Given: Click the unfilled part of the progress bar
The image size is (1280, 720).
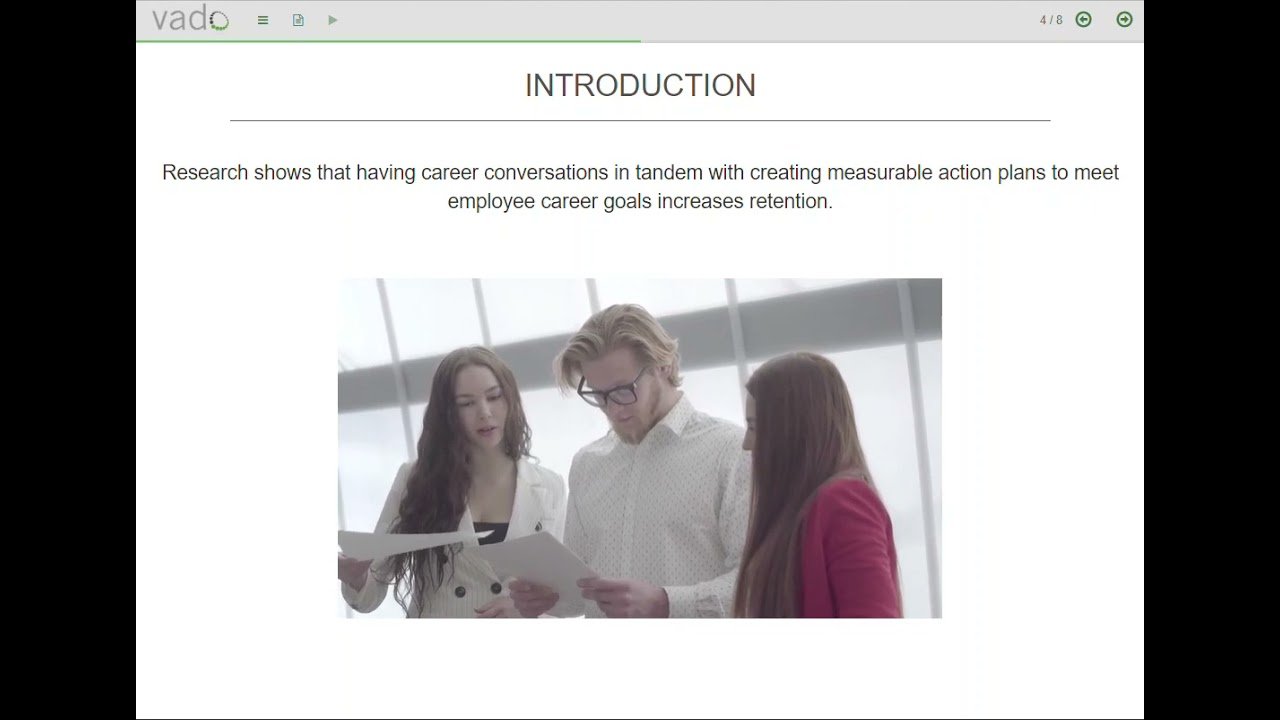Looking at the screenshot, I should pyautogui.click(x=890, y=41).
